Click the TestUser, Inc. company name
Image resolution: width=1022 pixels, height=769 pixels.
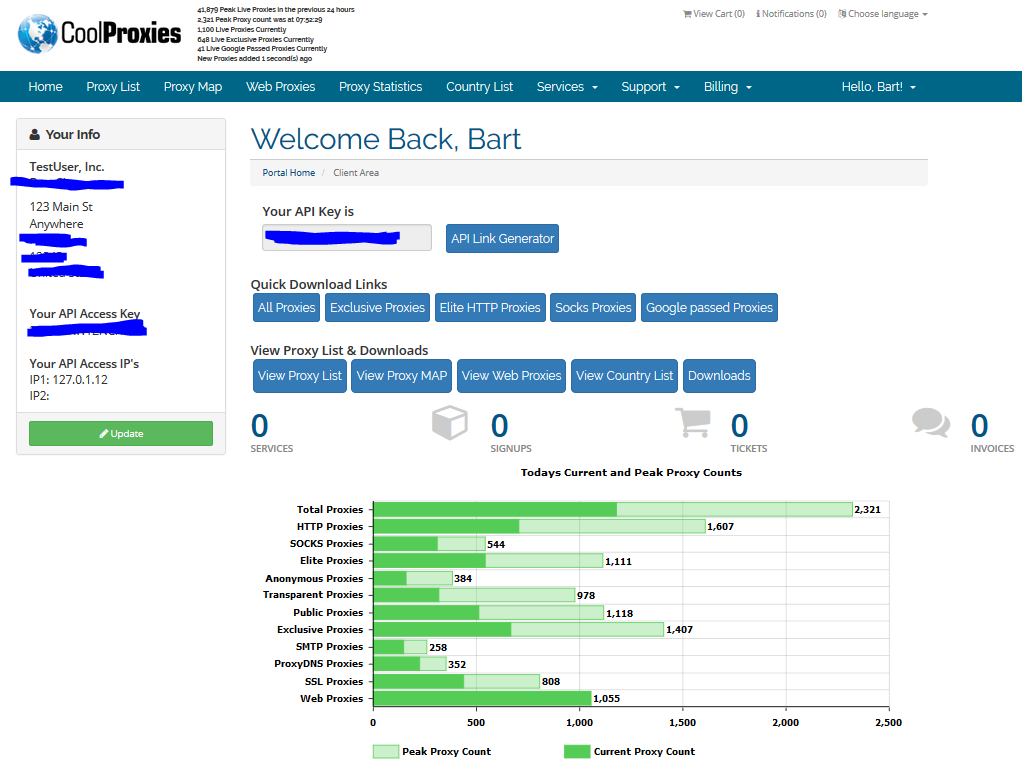(x=66, y=167)
